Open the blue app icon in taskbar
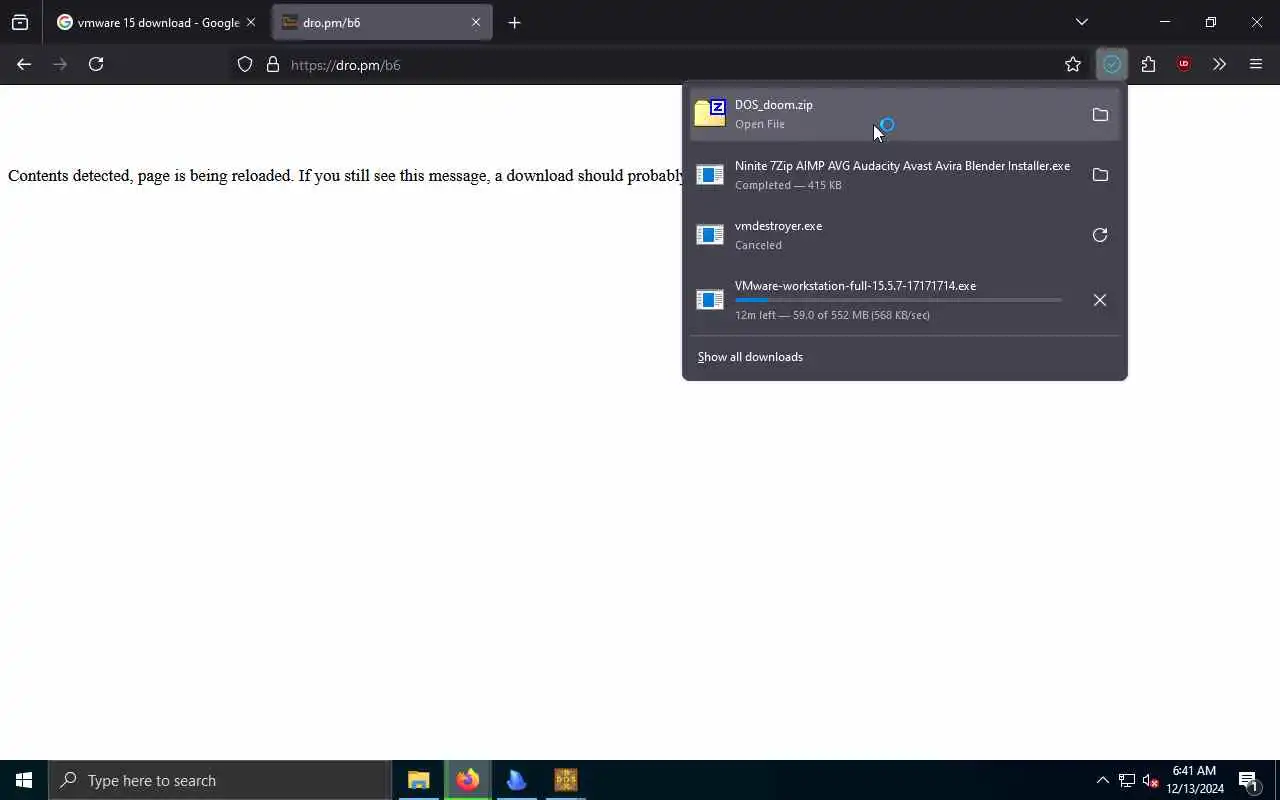The width and height of the screenshot is (1280, 800). pos(516,780)
